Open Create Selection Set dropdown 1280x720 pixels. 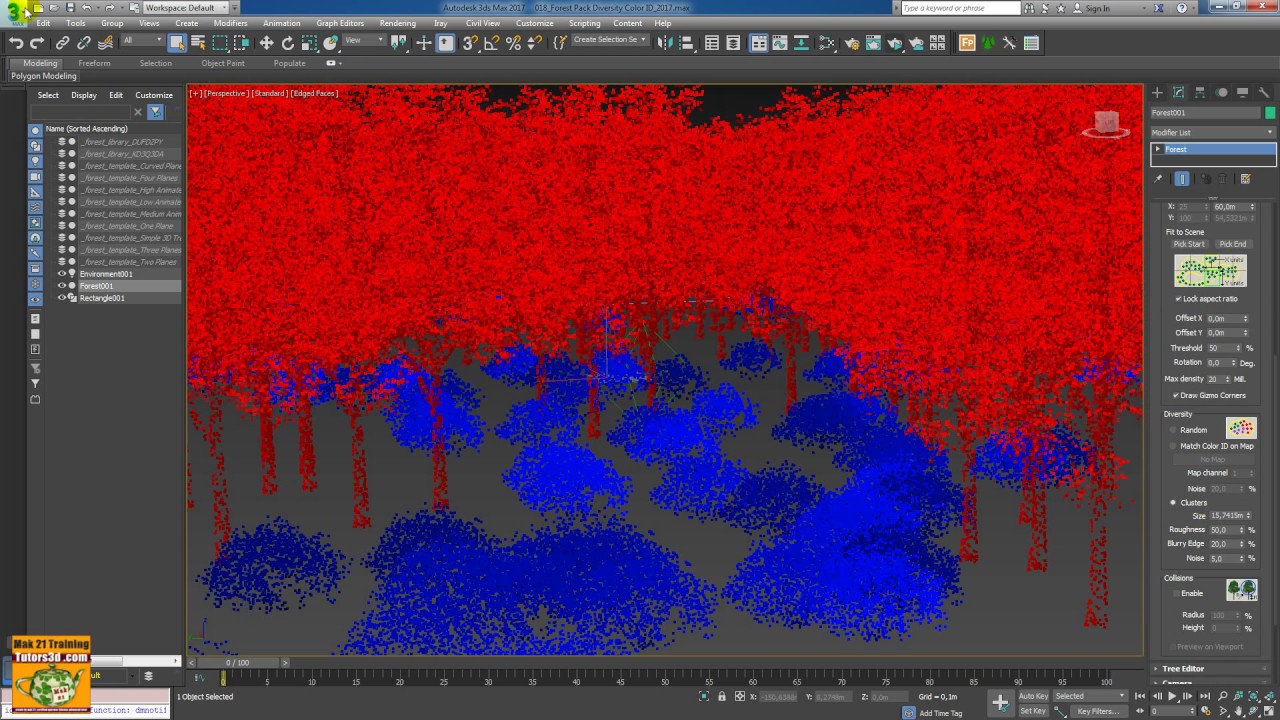[x=609, y=40]
